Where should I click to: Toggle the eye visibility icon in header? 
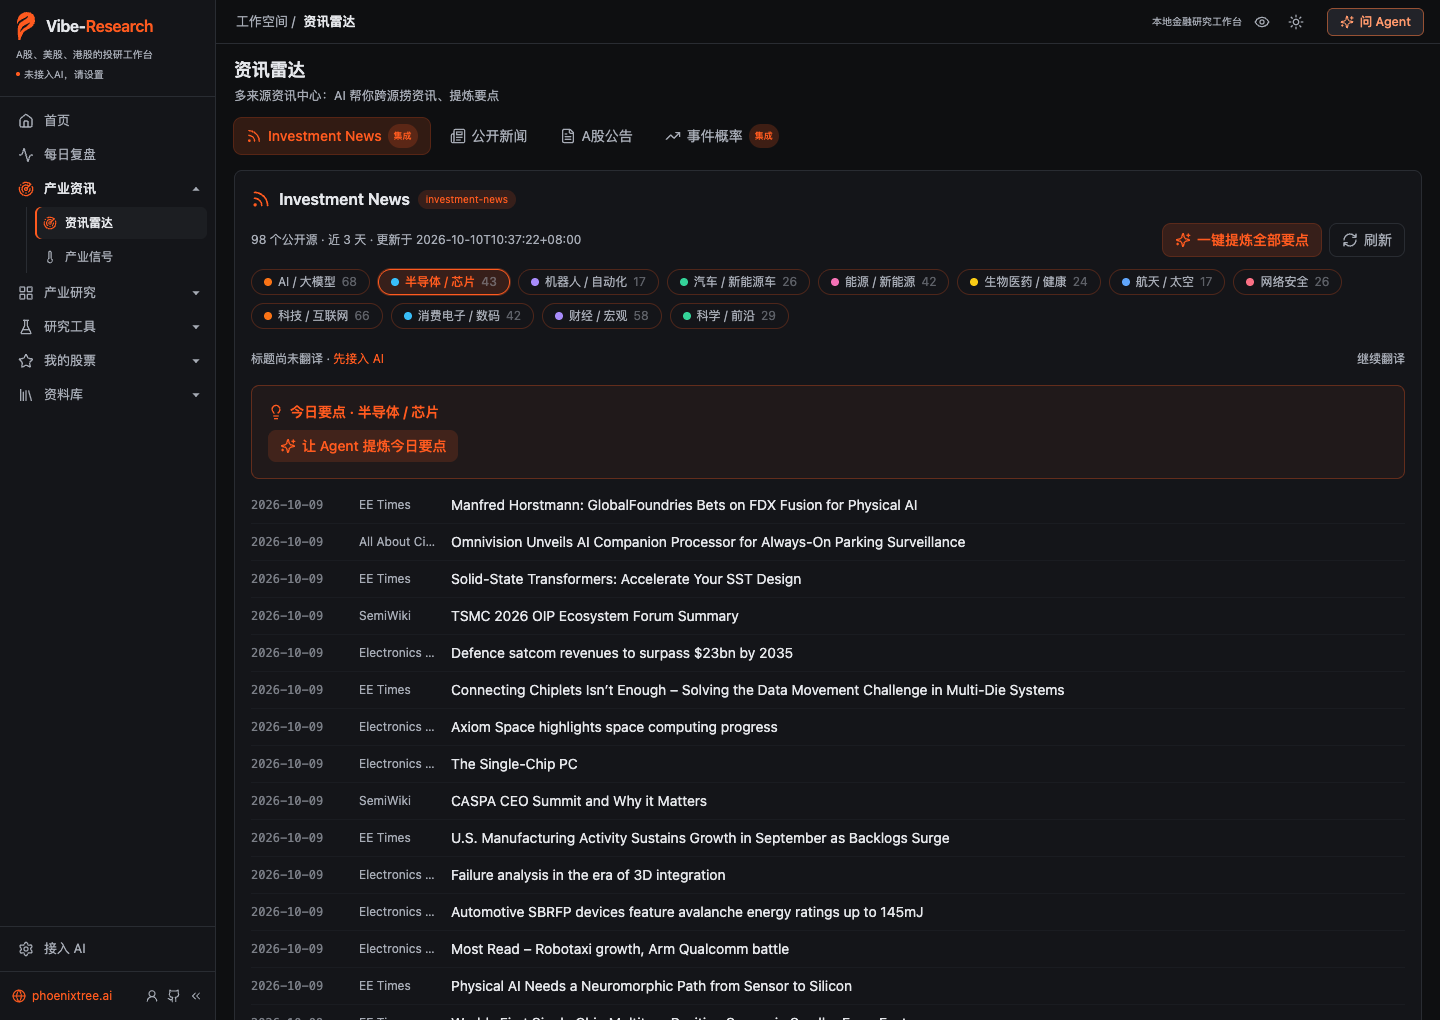pos(1262,22)
